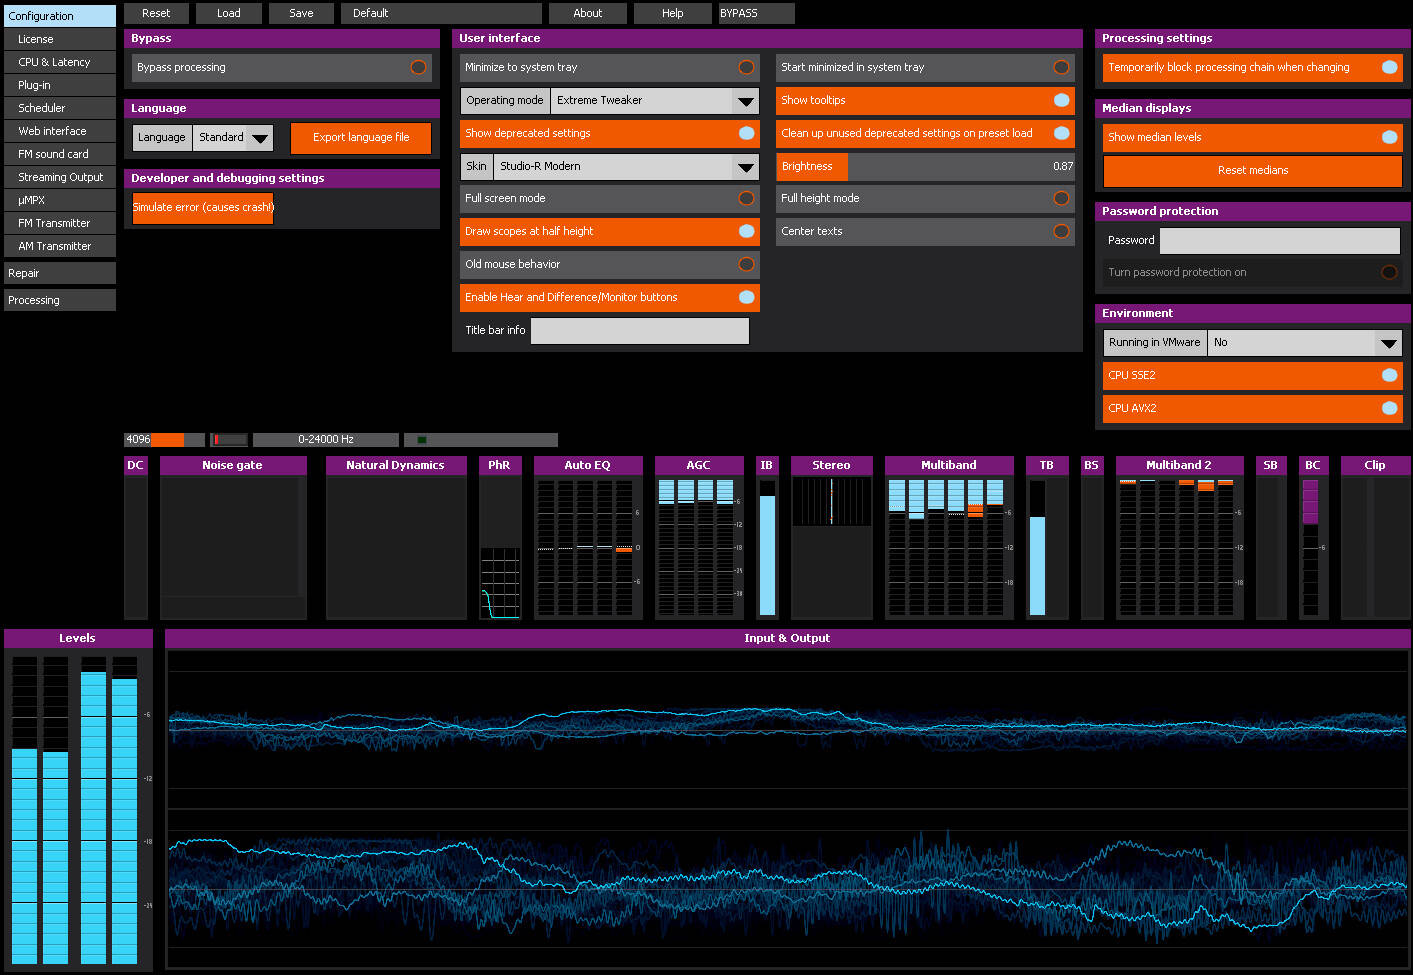This screenshot has width=1413, height=975.
Task: Click the Stereo scope display
Action: (831, 537)
